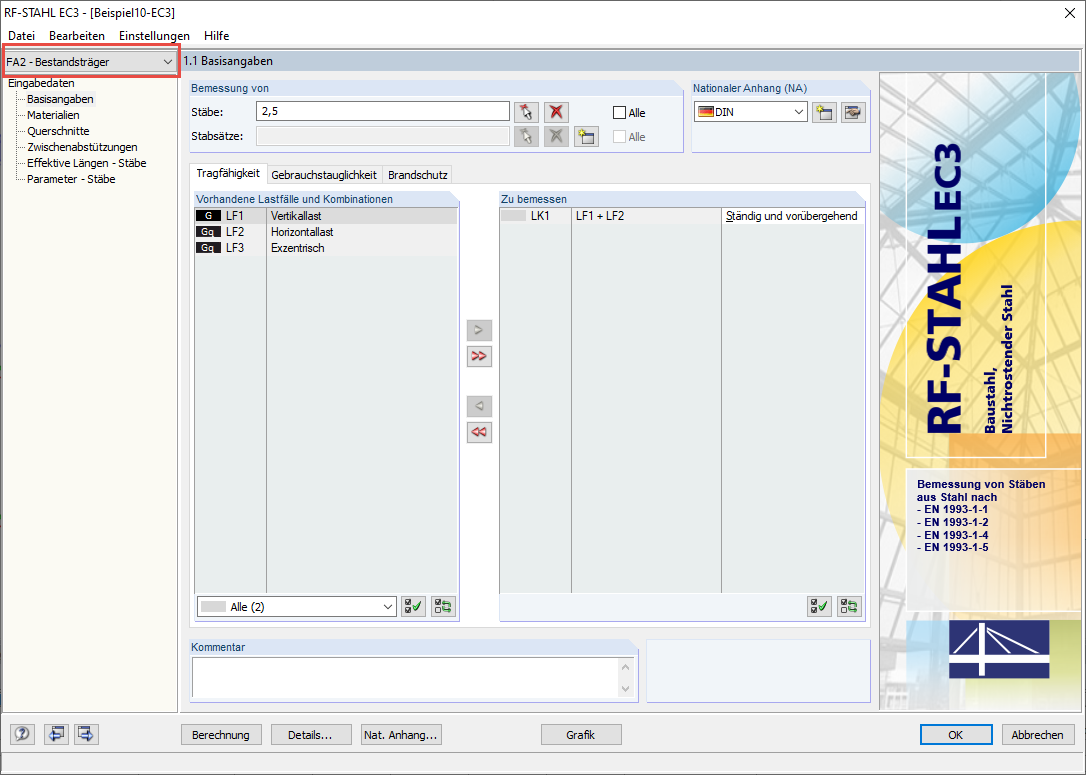Remove all combinations with double left arrow
This screenshot has height=775, width=1086.
pos(479,432)
